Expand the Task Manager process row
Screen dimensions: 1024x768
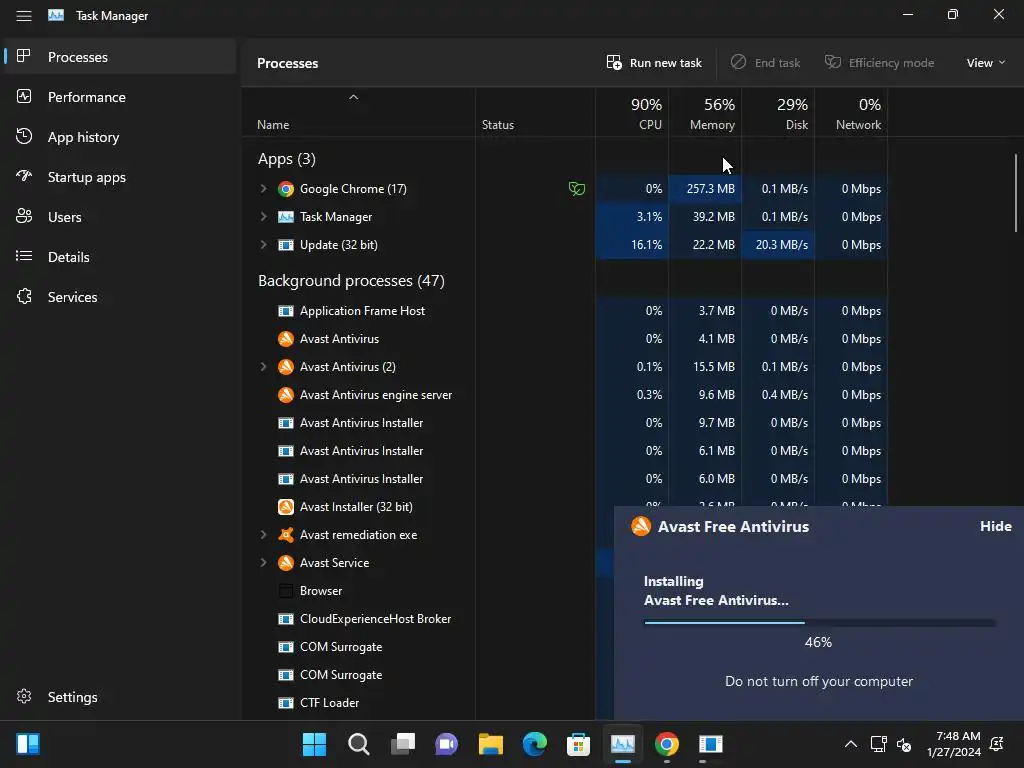click(x=263, y=216)
